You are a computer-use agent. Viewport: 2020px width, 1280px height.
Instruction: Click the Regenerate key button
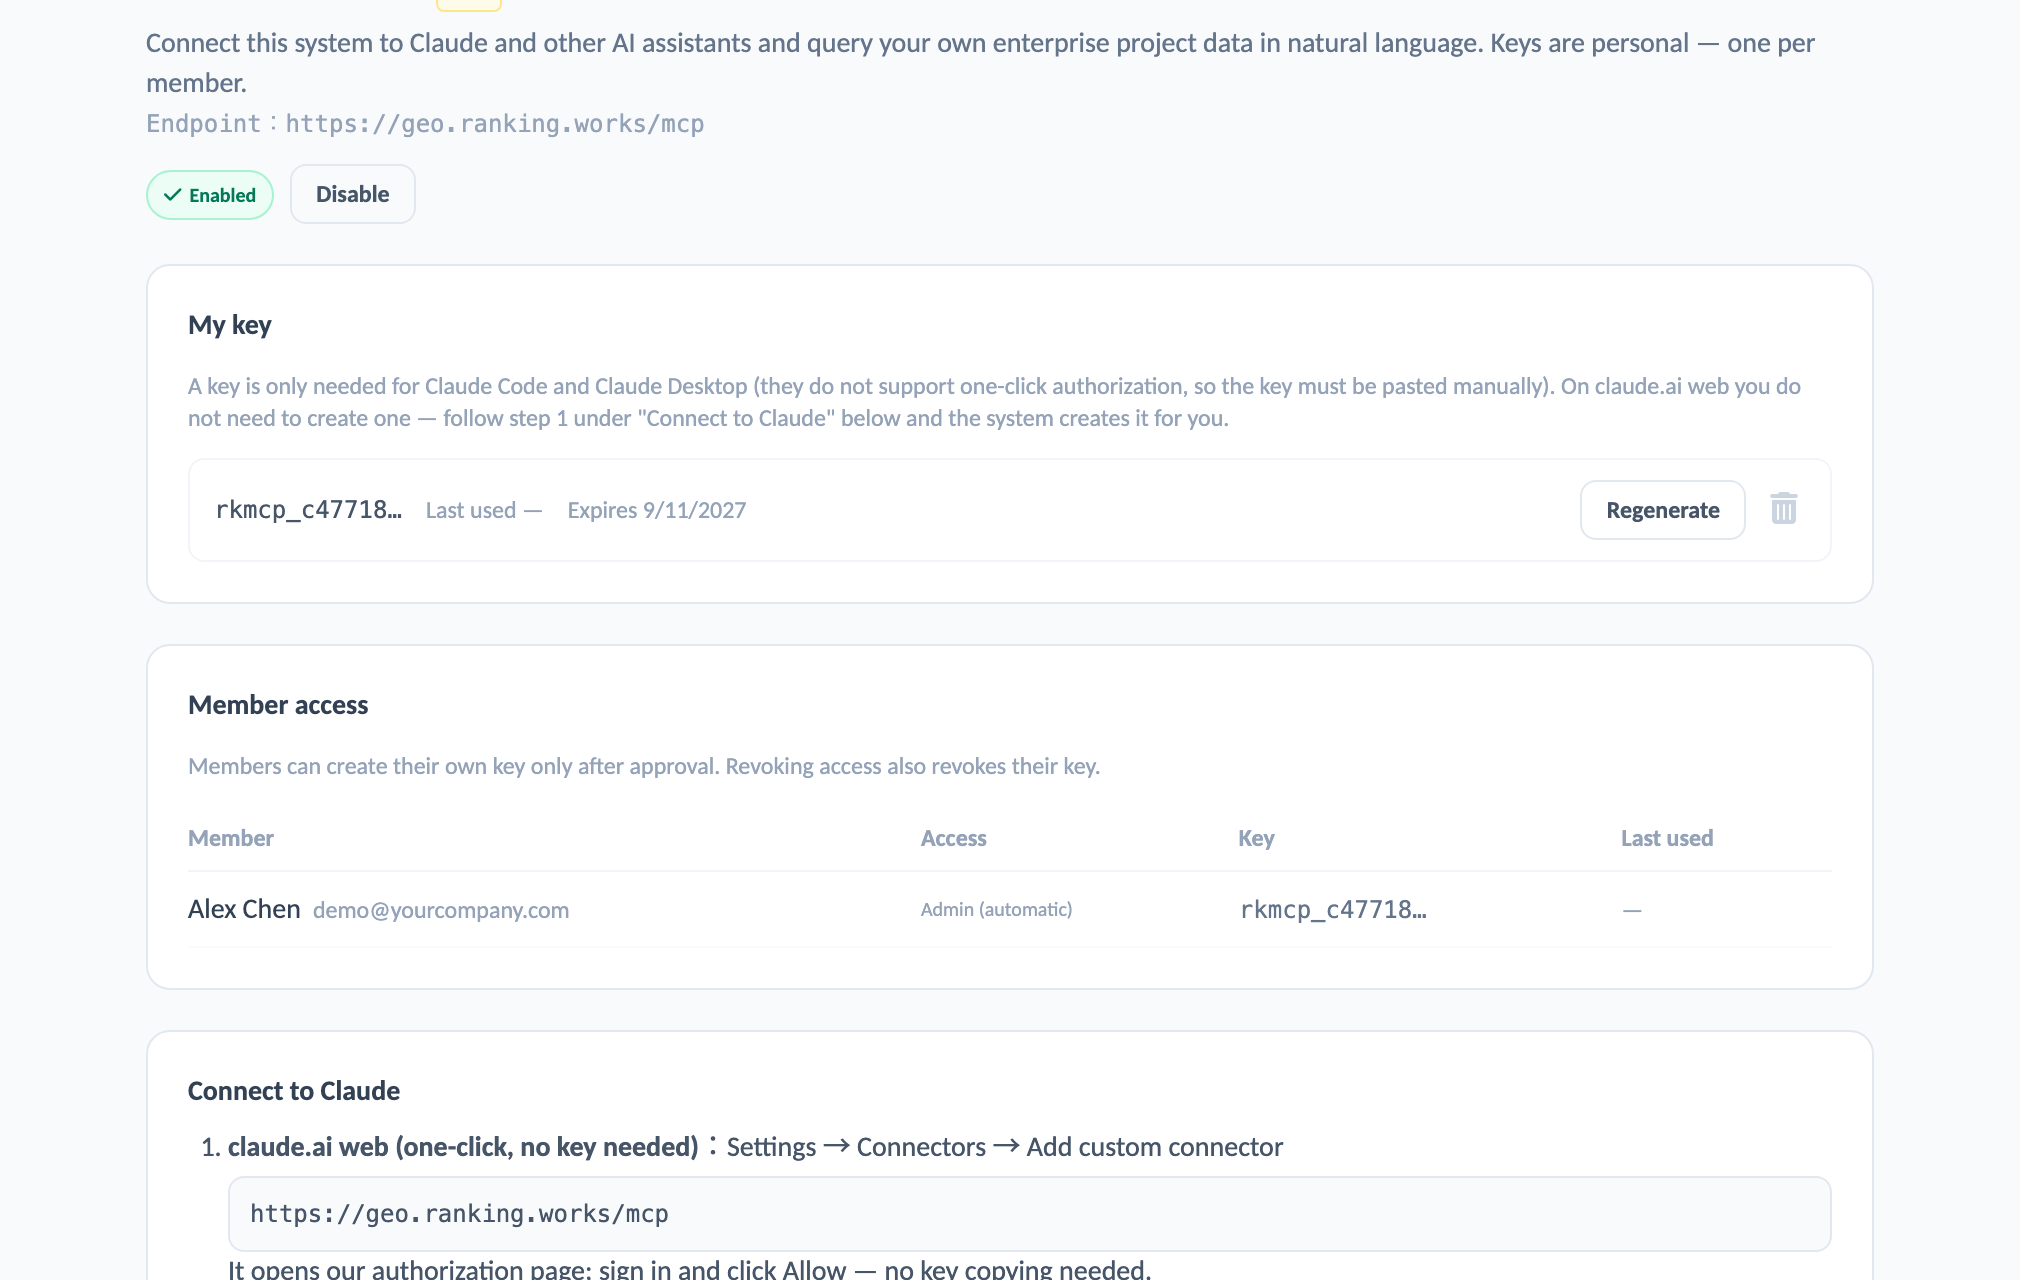pos(1662,510)
